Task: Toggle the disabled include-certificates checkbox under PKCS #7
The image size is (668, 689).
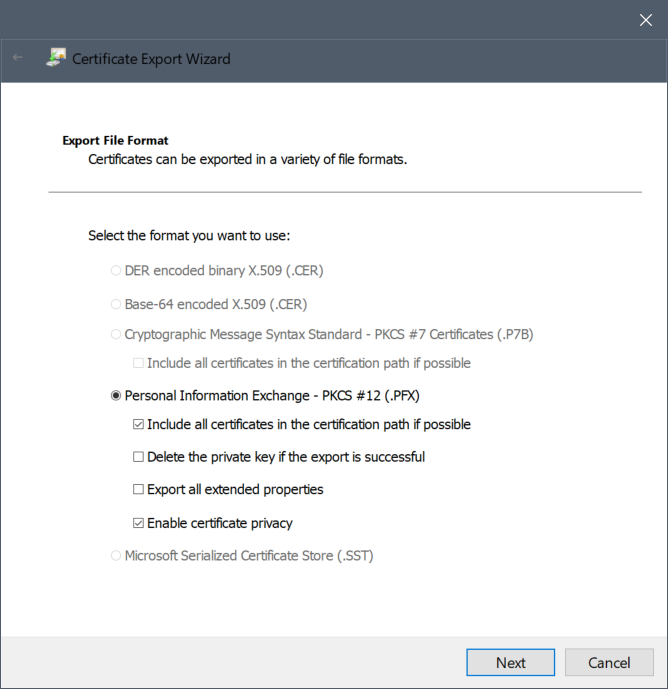Action: click(x=138, y=363)
